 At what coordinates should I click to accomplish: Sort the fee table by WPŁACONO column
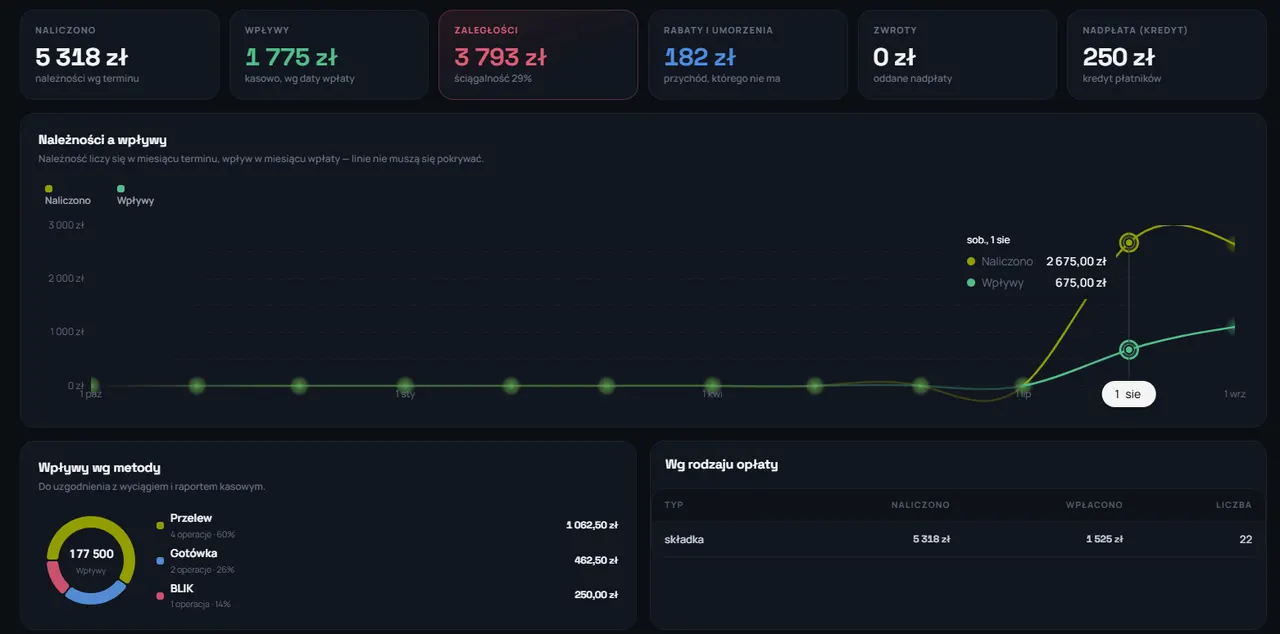point(1094,505)
